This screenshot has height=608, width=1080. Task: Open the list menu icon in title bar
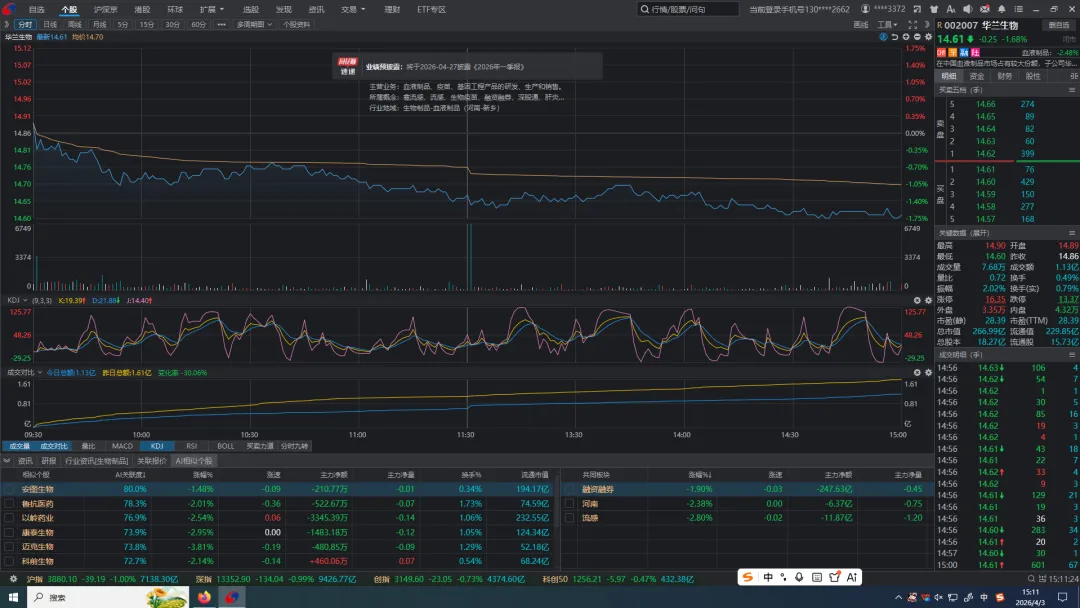coord(1019,9)
